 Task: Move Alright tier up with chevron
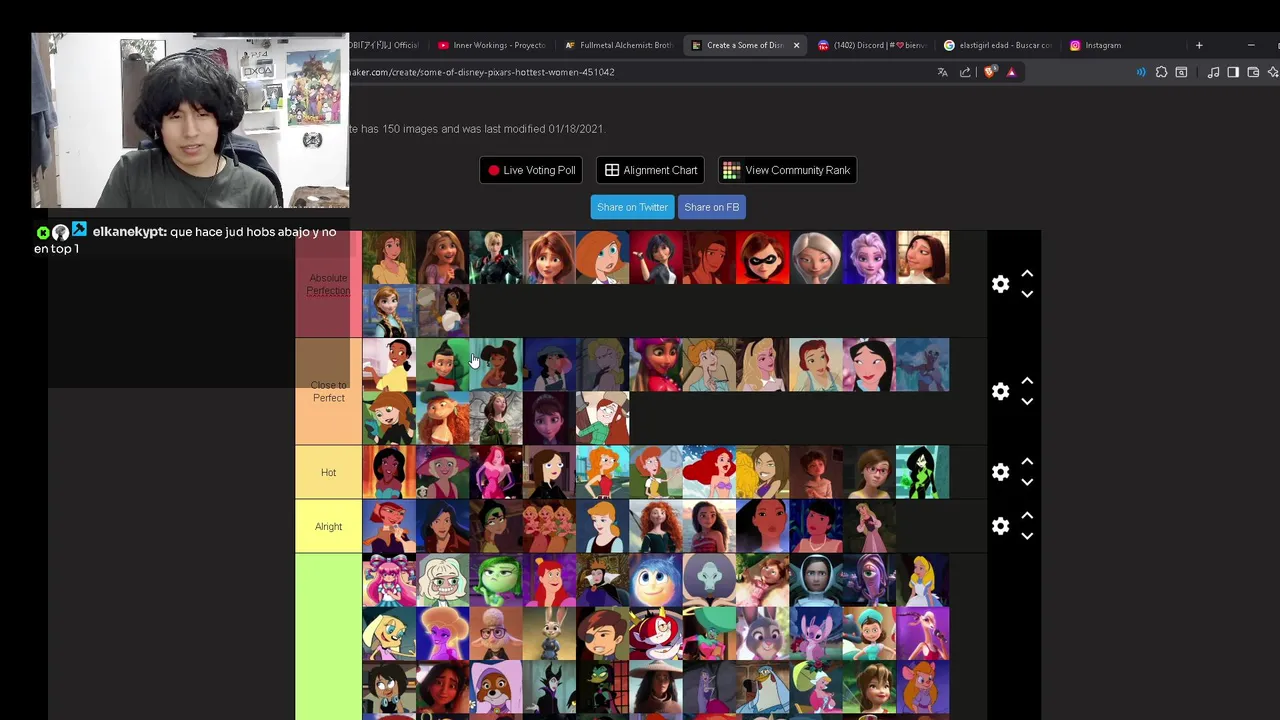1027,516
